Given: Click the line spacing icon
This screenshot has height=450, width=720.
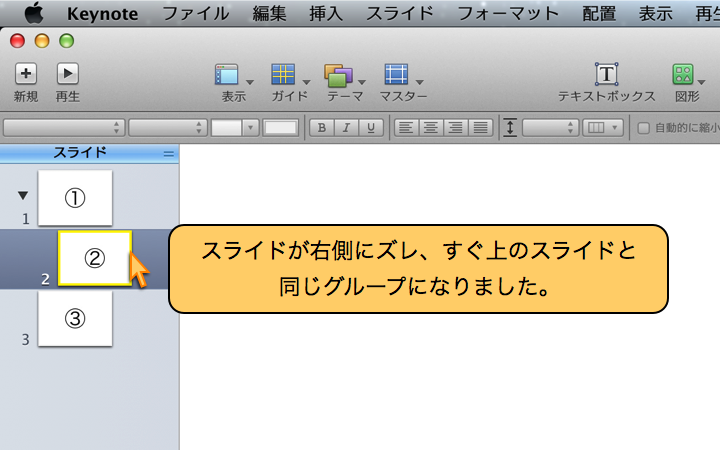Looking at the screenshot, I should coord(510,128).
